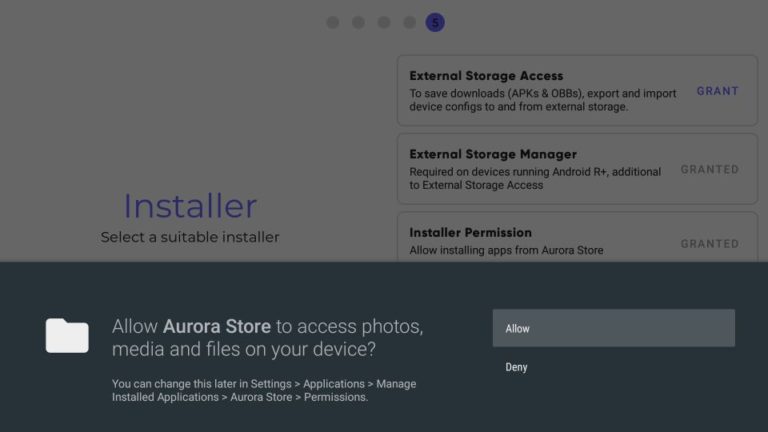
Task: Open the Installer Permission card title
Action: tap(470, 233)
